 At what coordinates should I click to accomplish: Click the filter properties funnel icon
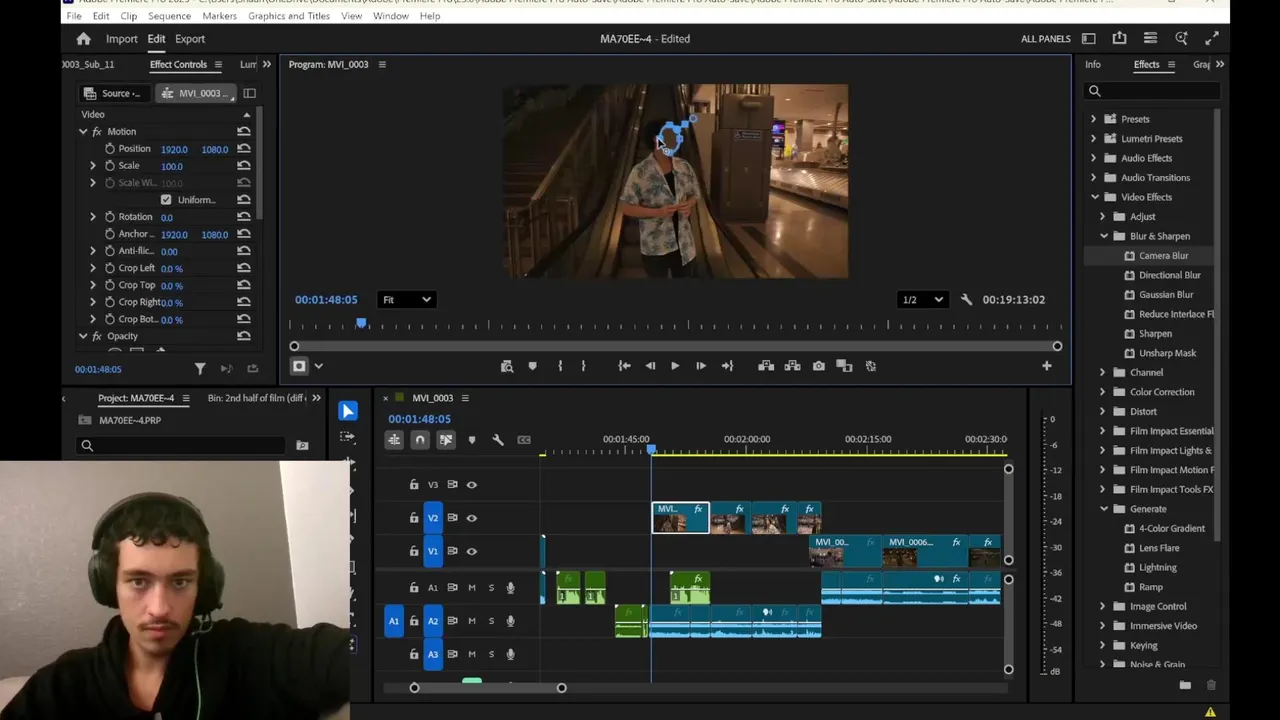pos(200,369)
